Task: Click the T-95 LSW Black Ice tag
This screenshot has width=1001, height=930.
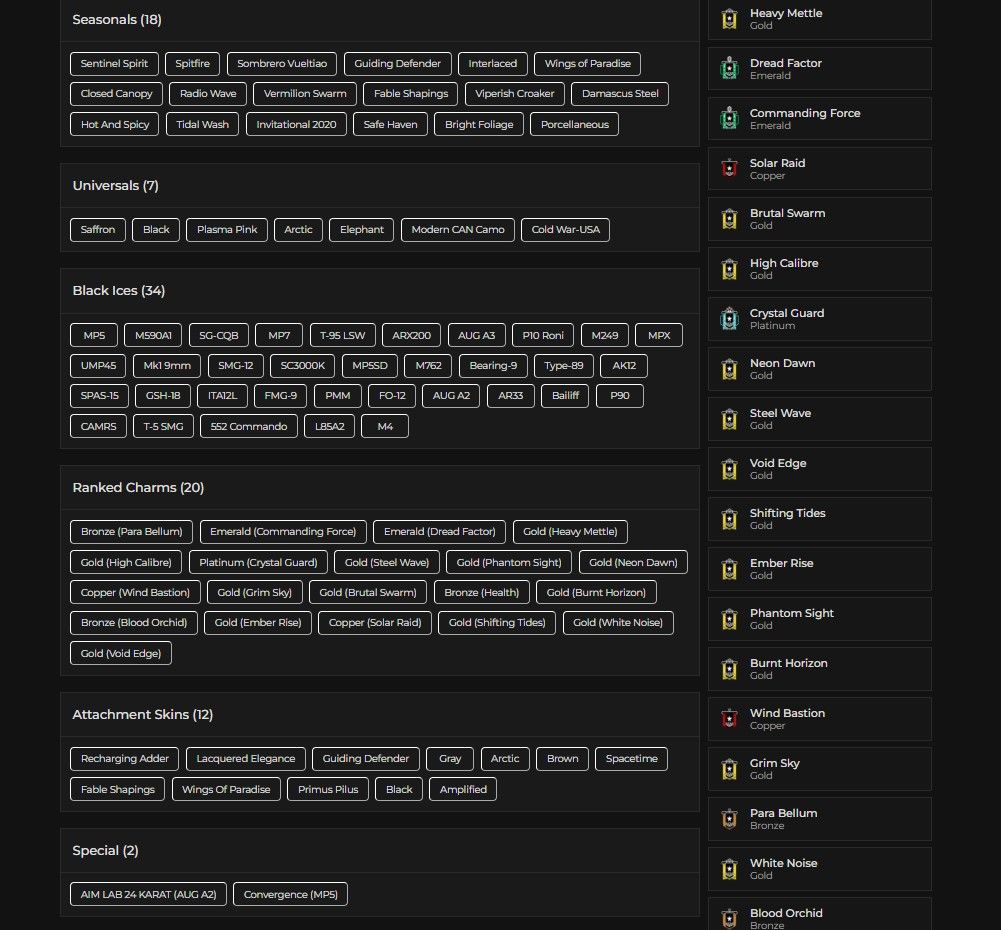Action: pyautogui.click(x=343, y=335)
